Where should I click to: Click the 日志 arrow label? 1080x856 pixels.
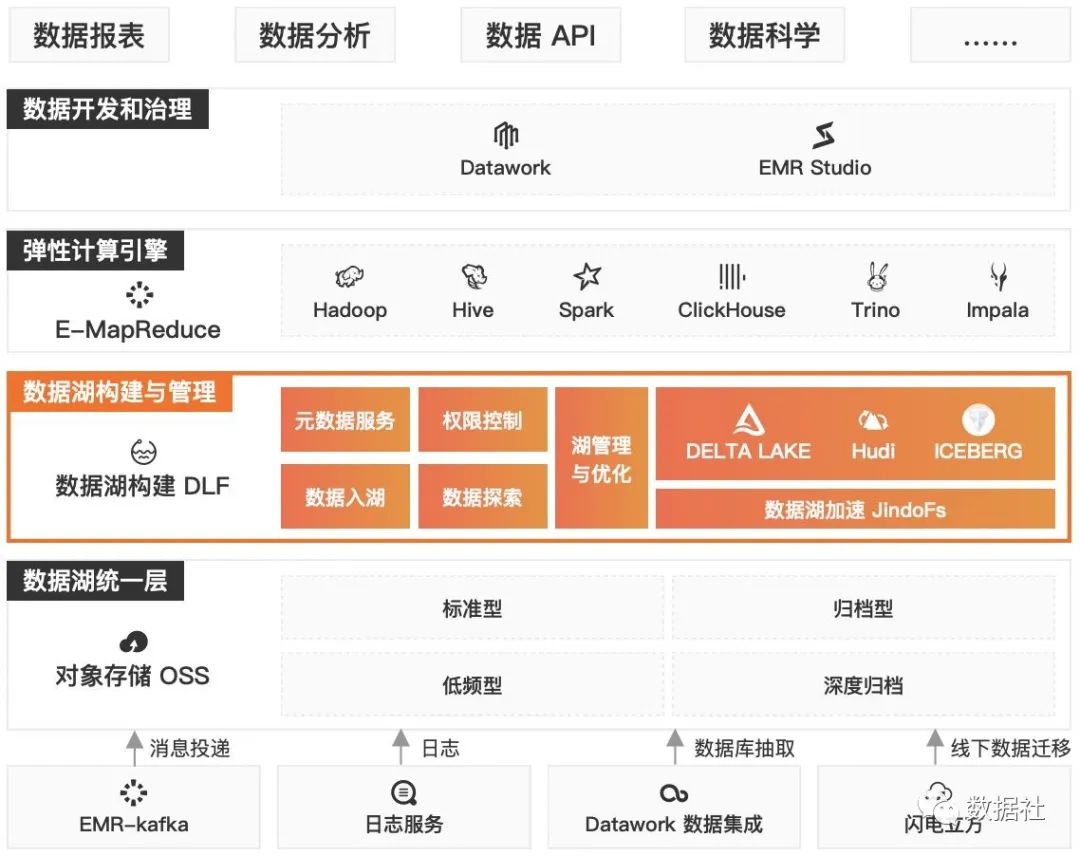[x=439, y=748]
